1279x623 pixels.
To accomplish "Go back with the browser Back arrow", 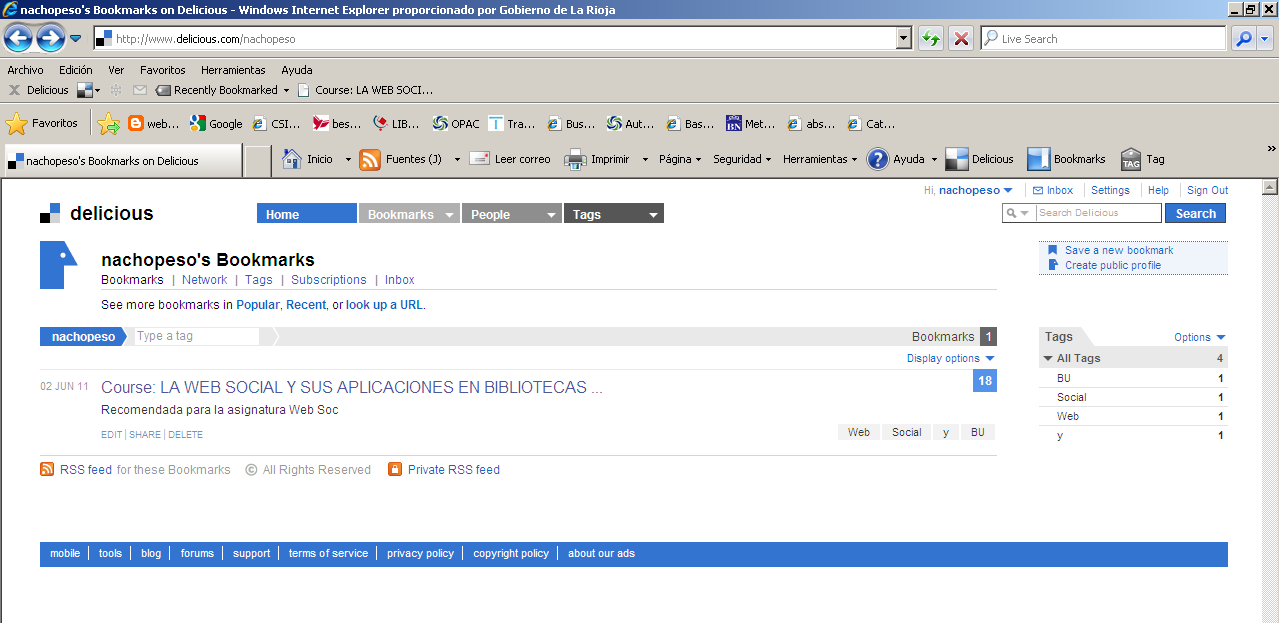I will (x=18, y=39).
